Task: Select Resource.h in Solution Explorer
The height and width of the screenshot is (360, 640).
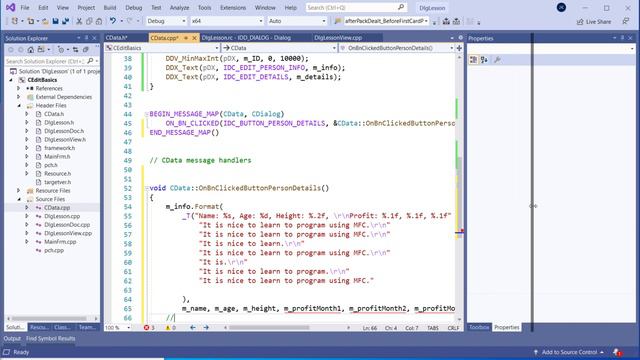Action: tap(58, 173)
